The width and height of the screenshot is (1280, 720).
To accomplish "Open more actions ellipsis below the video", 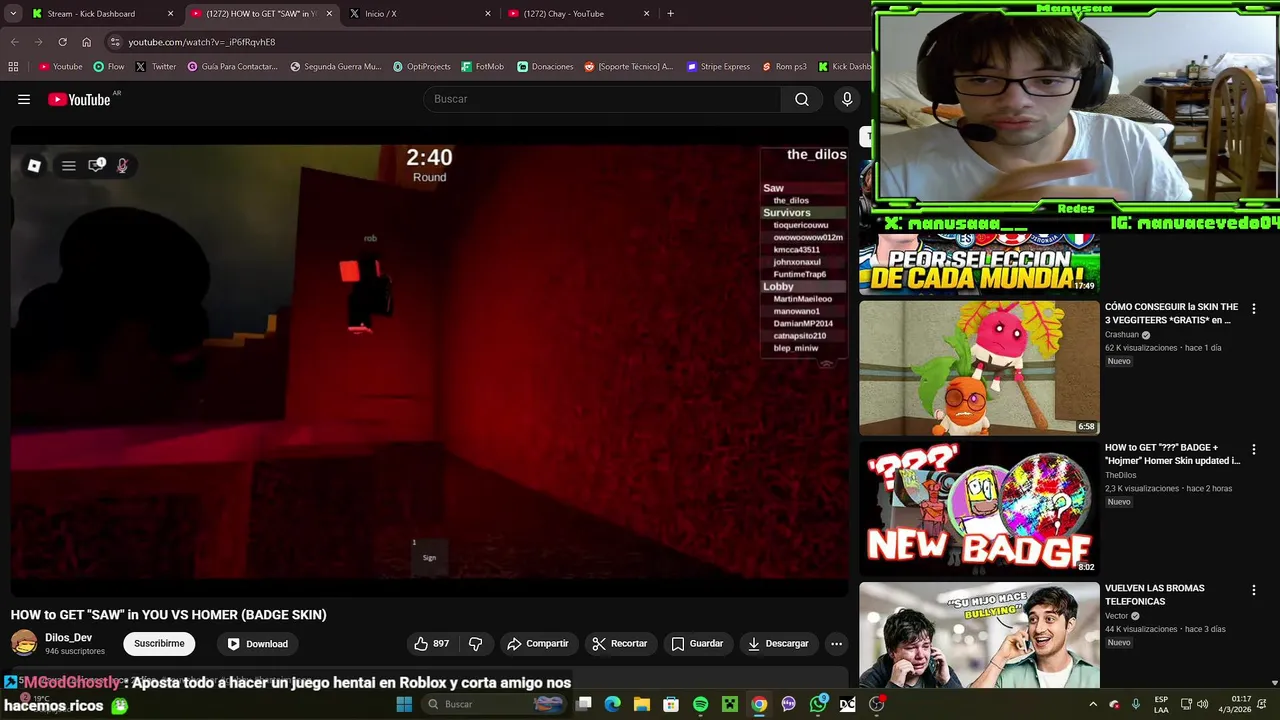I will 837,644.
